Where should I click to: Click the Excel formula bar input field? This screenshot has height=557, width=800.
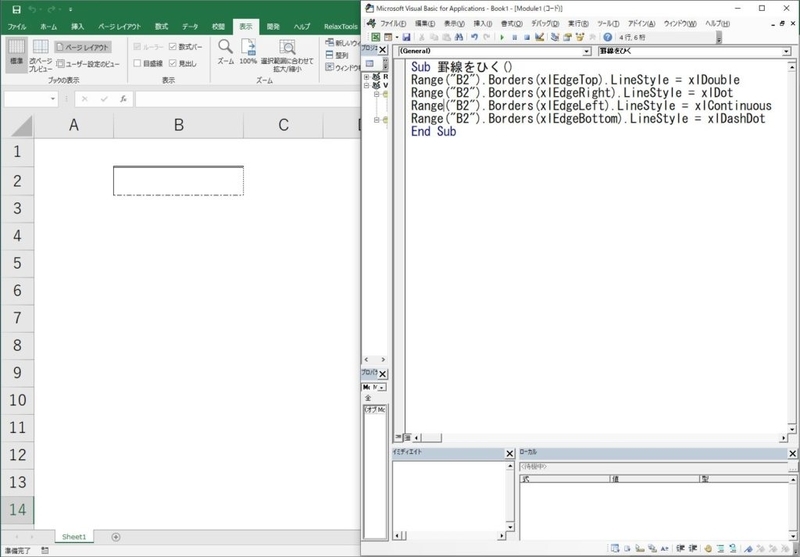point(247,99)
